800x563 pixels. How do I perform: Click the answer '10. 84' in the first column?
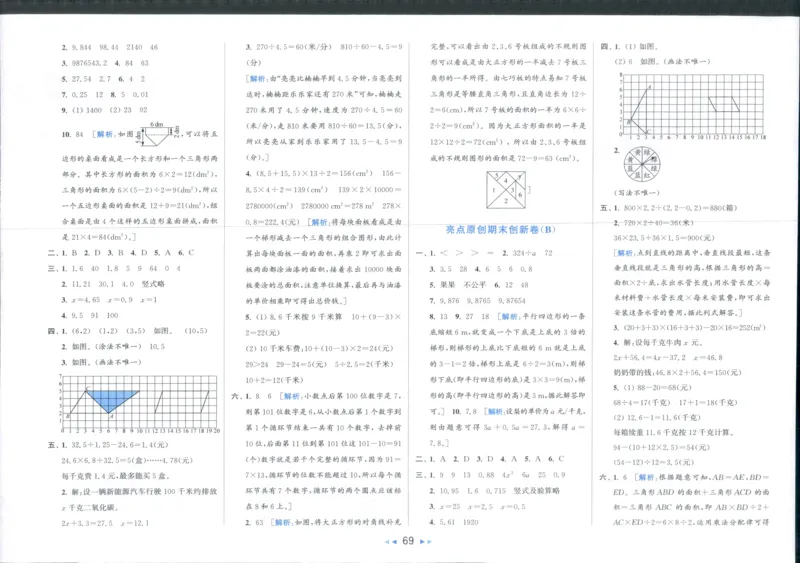pyautogui.click(x=72, y=135)
